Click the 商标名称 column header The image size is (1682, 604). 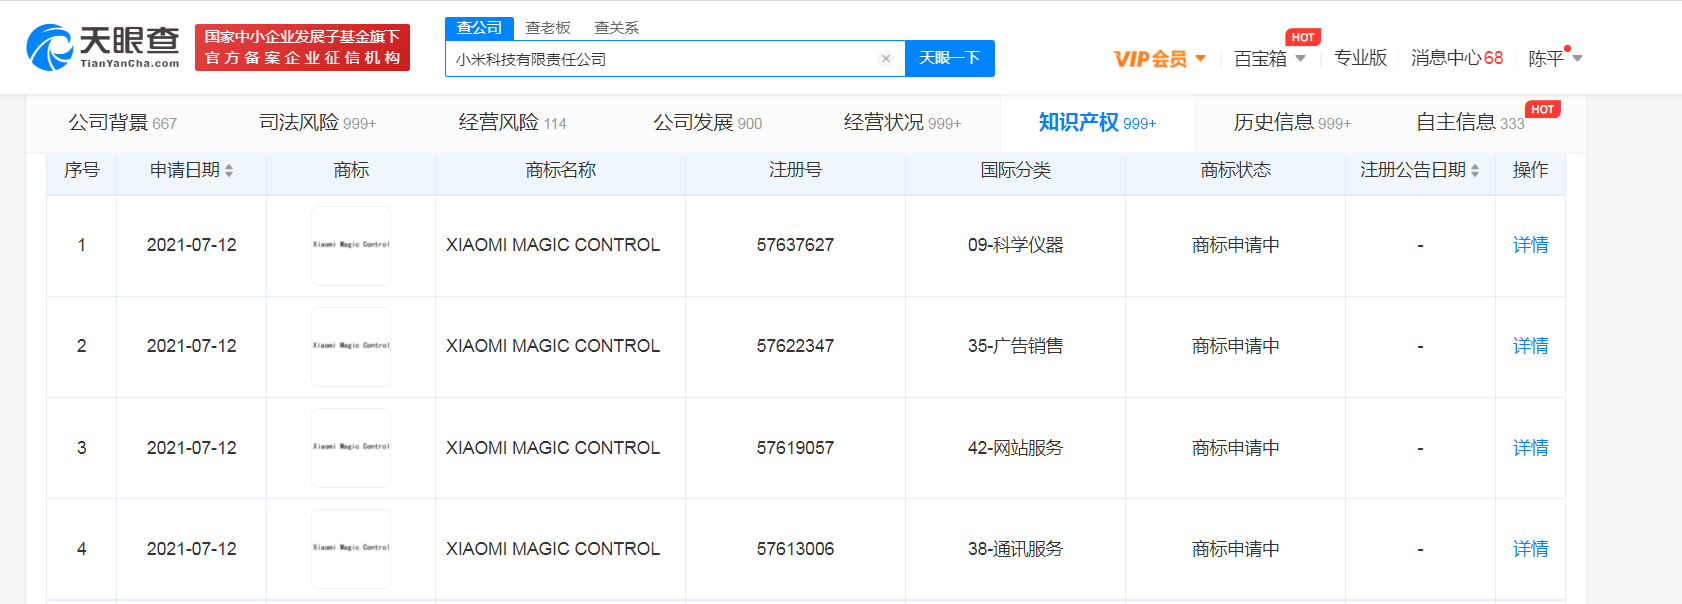click(x=560, y=170)
